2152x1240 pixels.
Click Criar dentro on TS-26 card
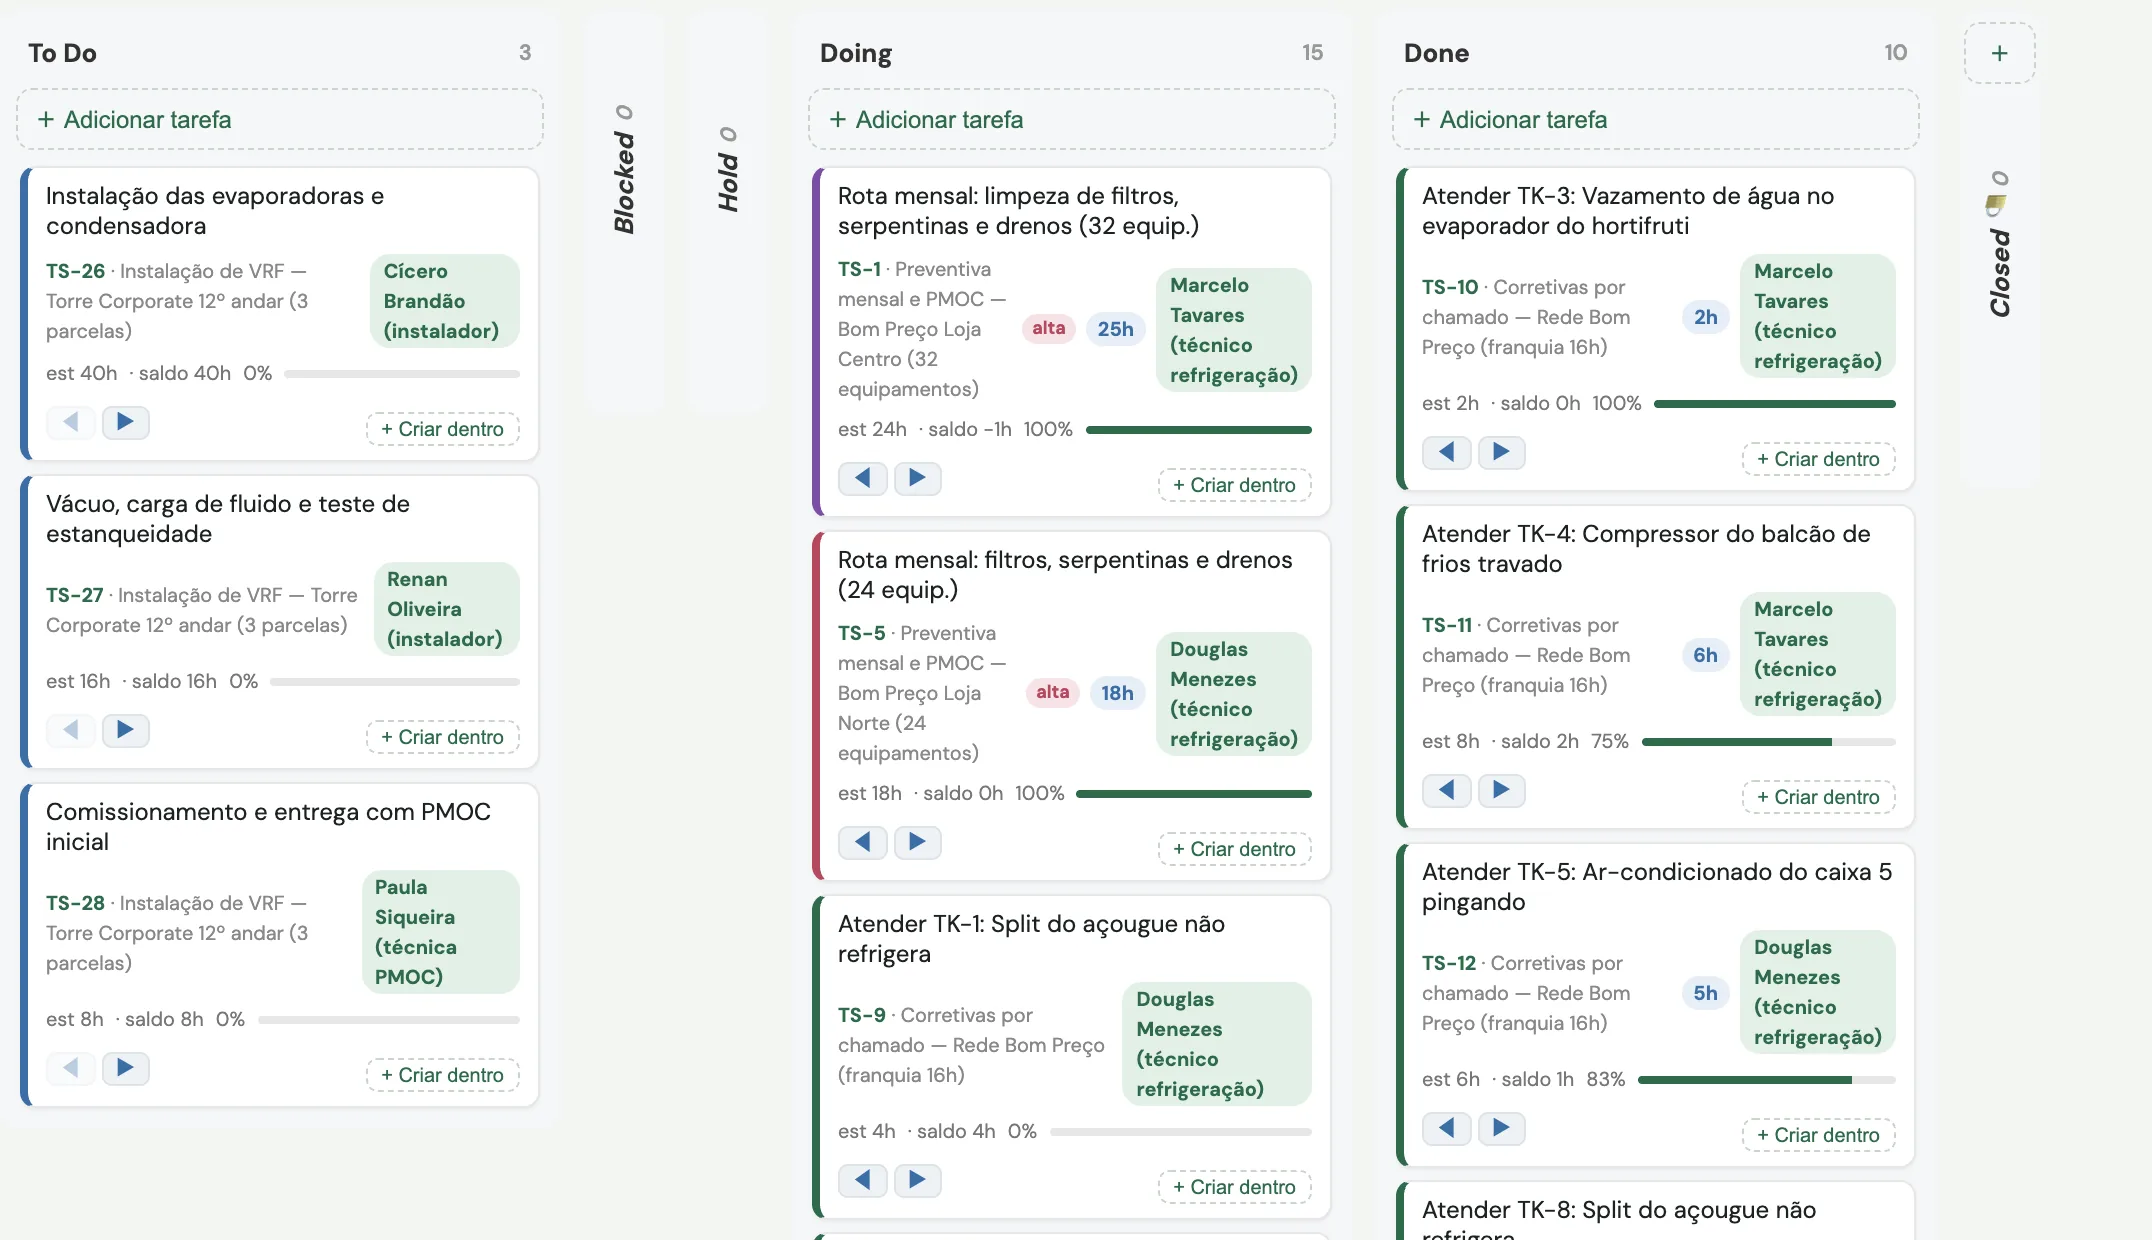[x=442, y=429]
